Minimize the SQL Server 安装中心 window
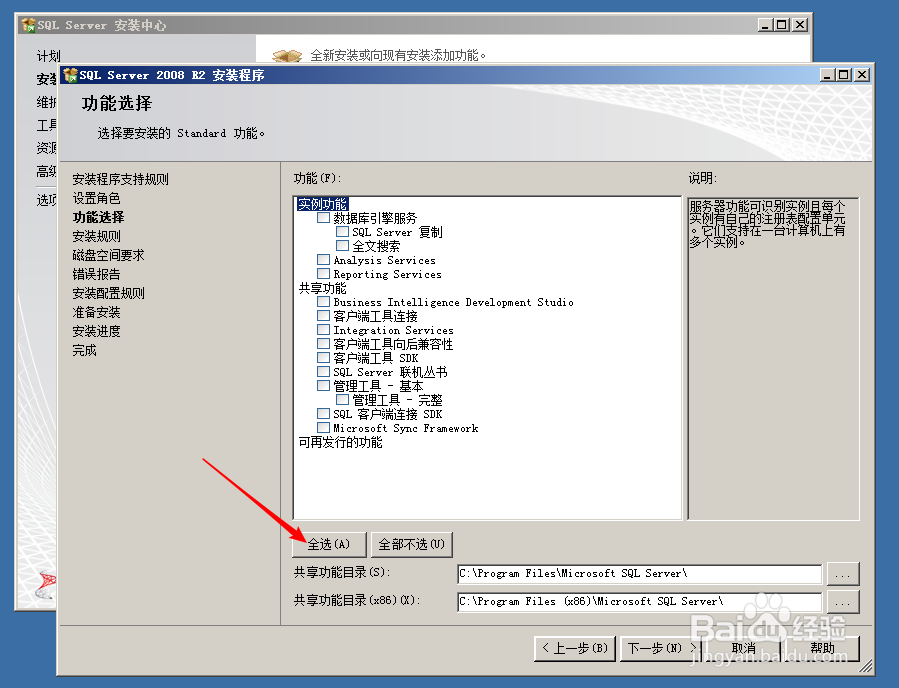 [765, 25]
